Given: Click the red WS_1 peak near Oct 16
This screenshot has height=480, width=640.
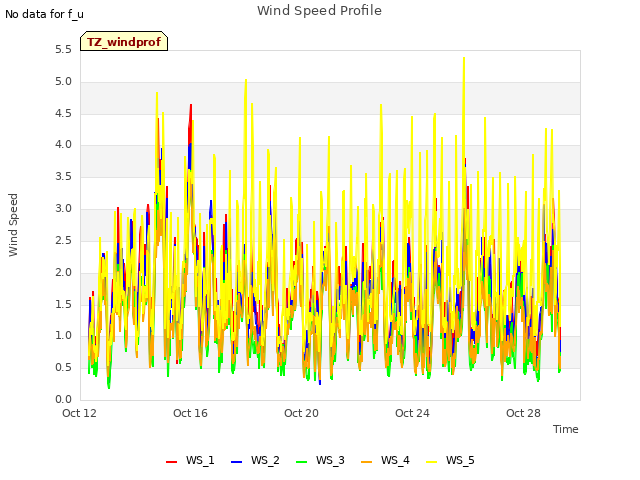Looking at the screenshot, I should pos(191,106).
